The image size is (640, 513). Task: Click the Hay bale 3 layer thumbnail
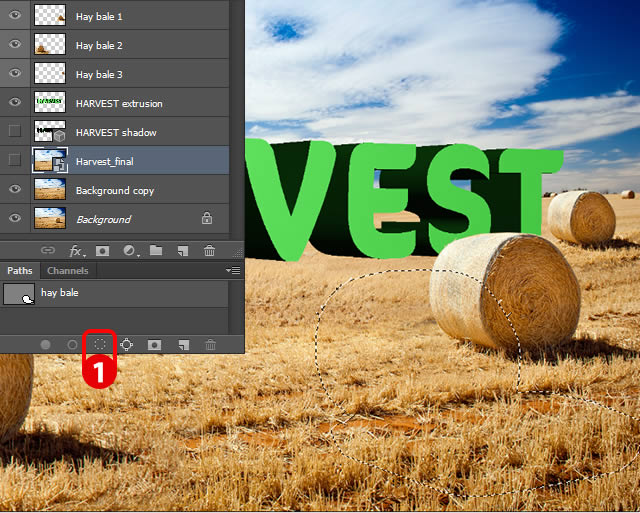(50, 73)
